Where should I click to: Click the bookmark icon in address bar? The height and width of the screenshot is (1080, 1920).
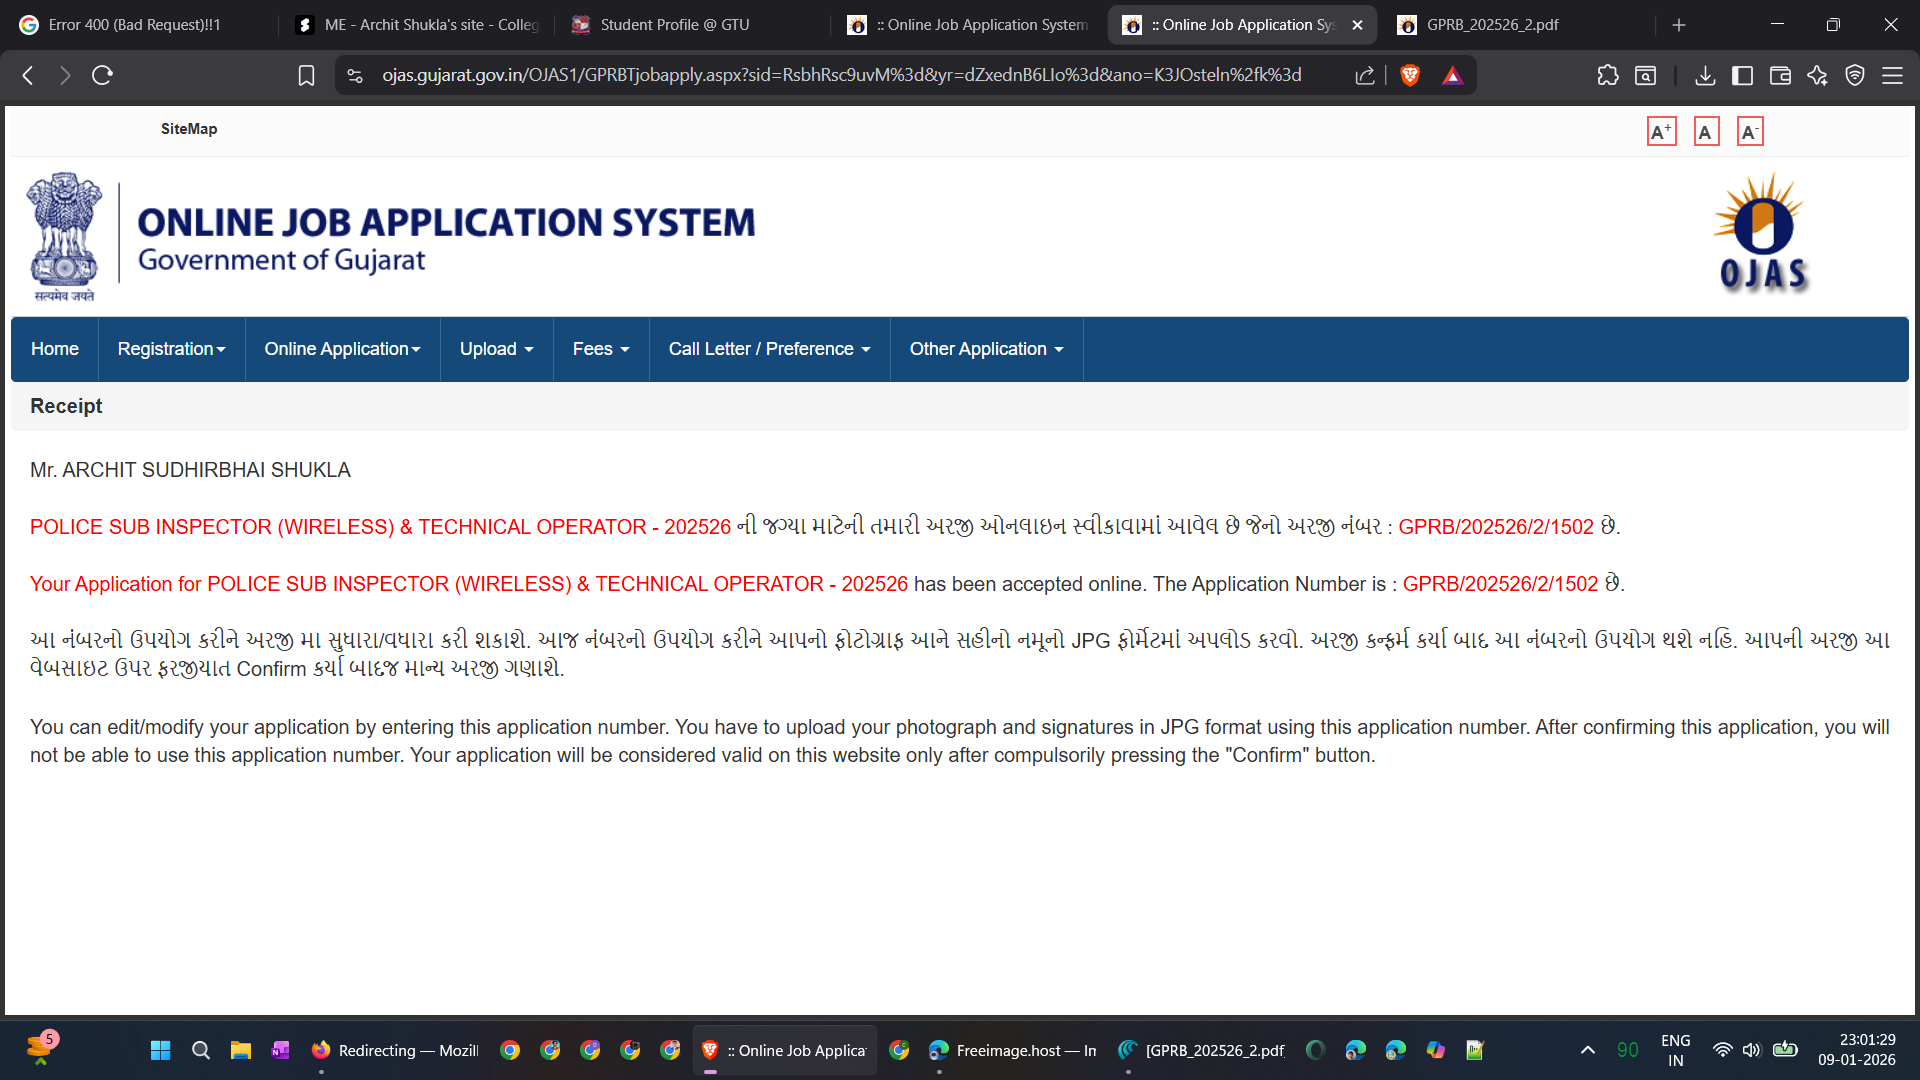[306, 75]
